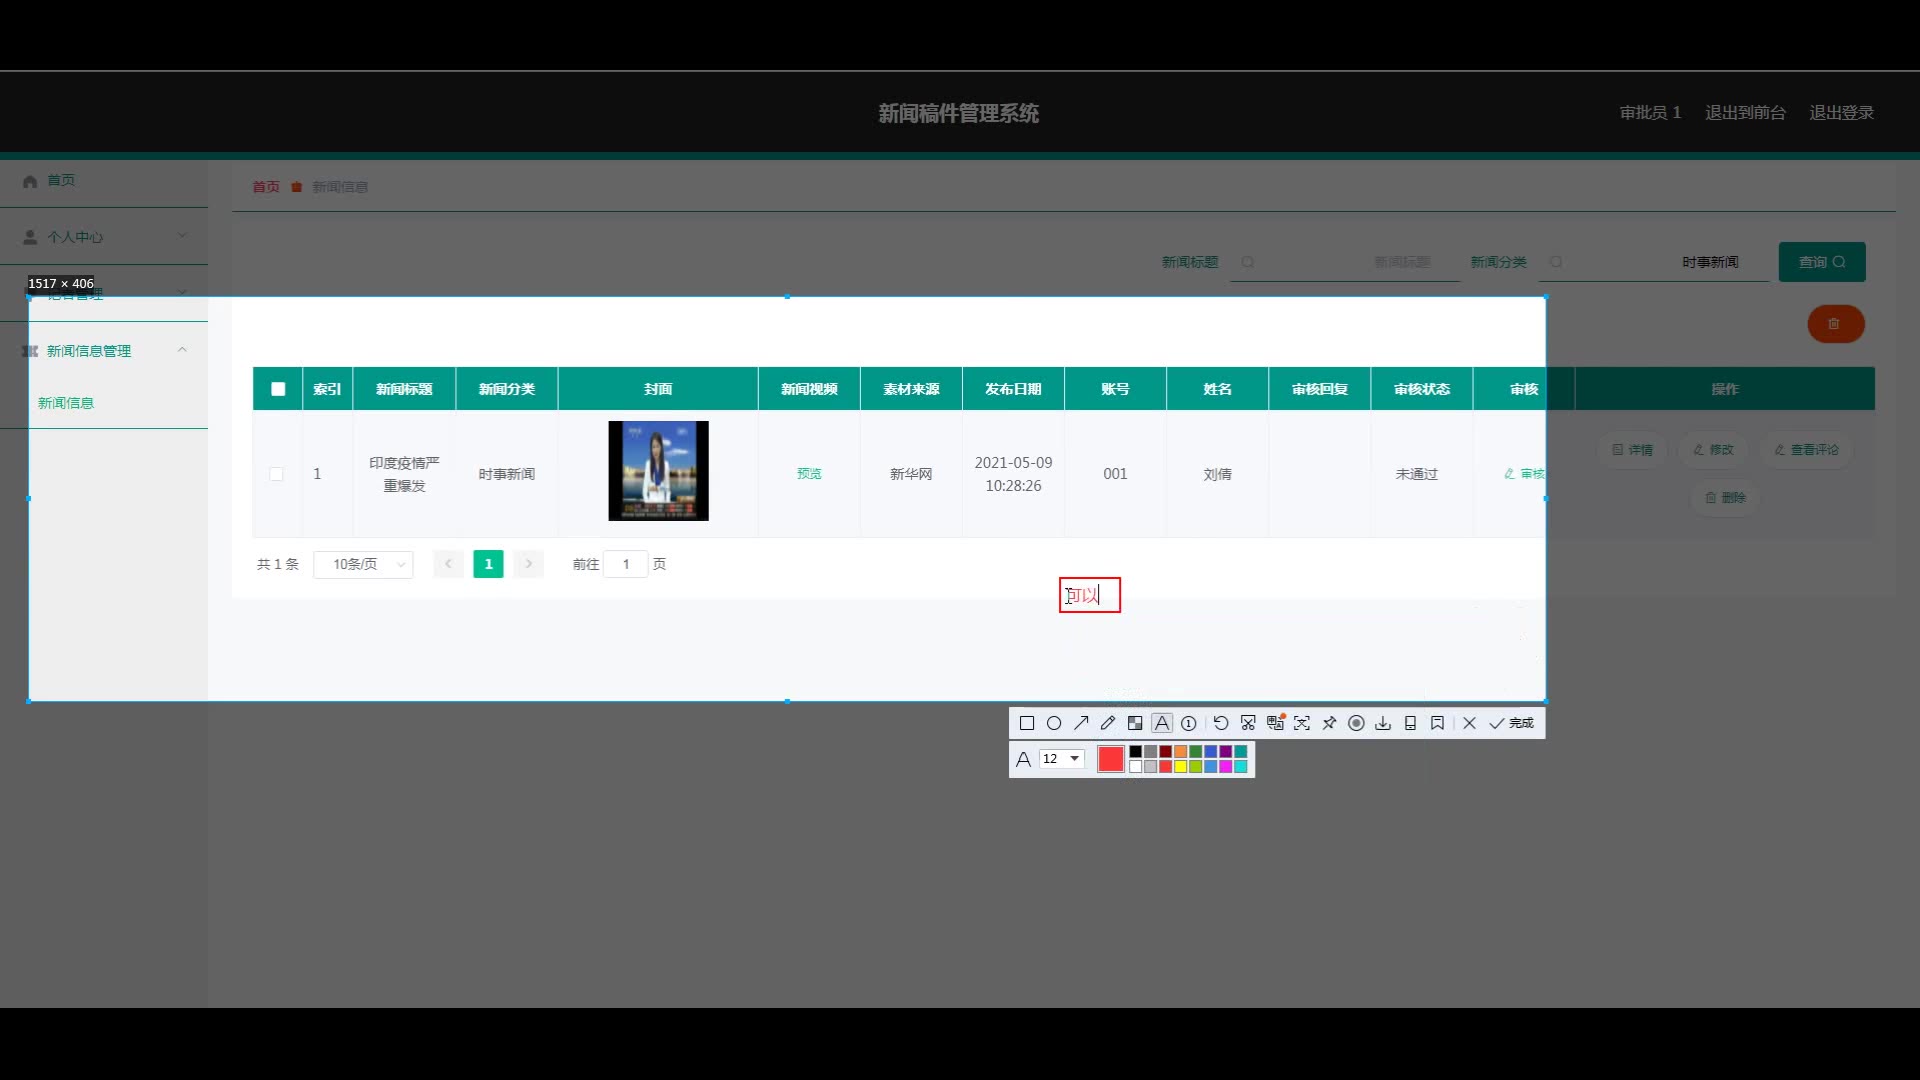The height and width of the screenshot is (1080, 1920).
Task: Toggle the select-all checkbox in table header
Action: point(278,389)
